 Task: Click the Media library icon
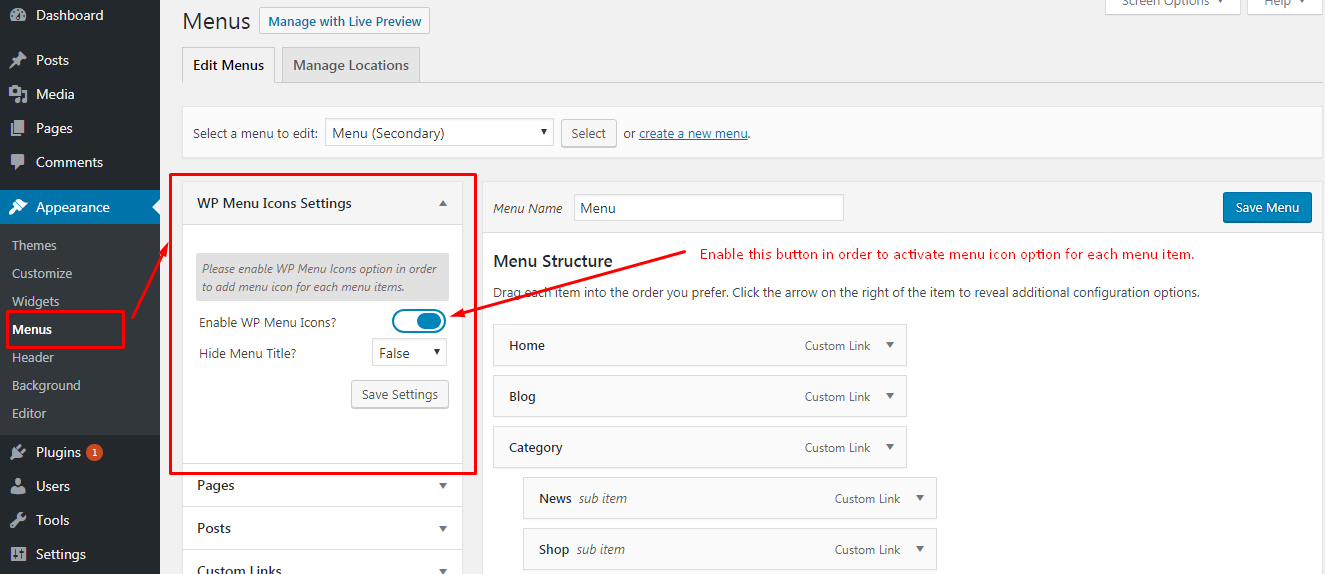click(18, 94)
